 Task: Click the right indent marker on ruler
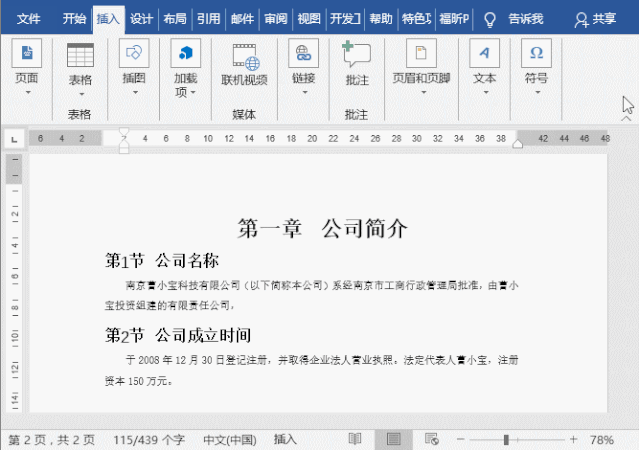click(518, 144)
